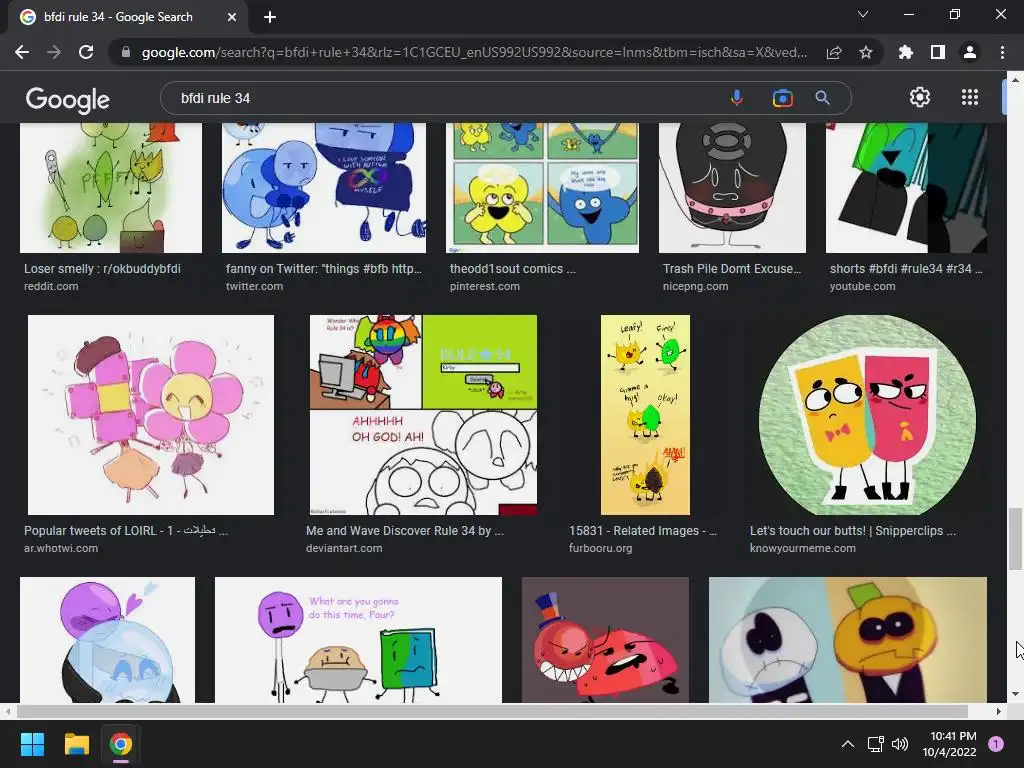Viewport: 1024px width, 768px height.
Task: Open the Chrome profile avatar
Action: tap(970, 52)
